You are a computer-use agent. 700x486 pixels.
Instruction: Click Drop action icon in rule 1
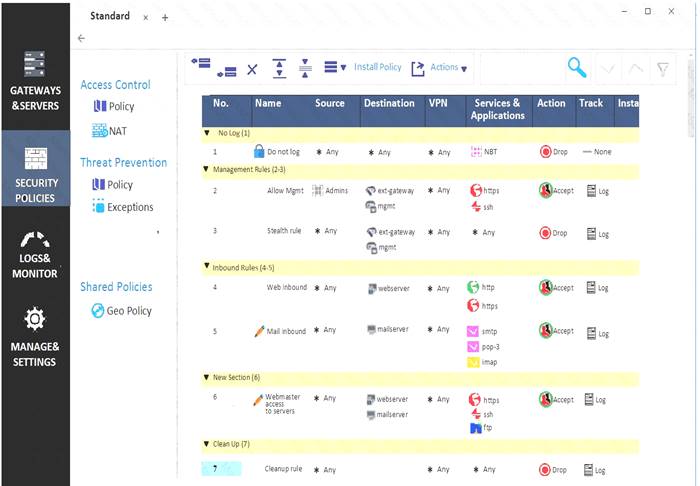[545, 152]
